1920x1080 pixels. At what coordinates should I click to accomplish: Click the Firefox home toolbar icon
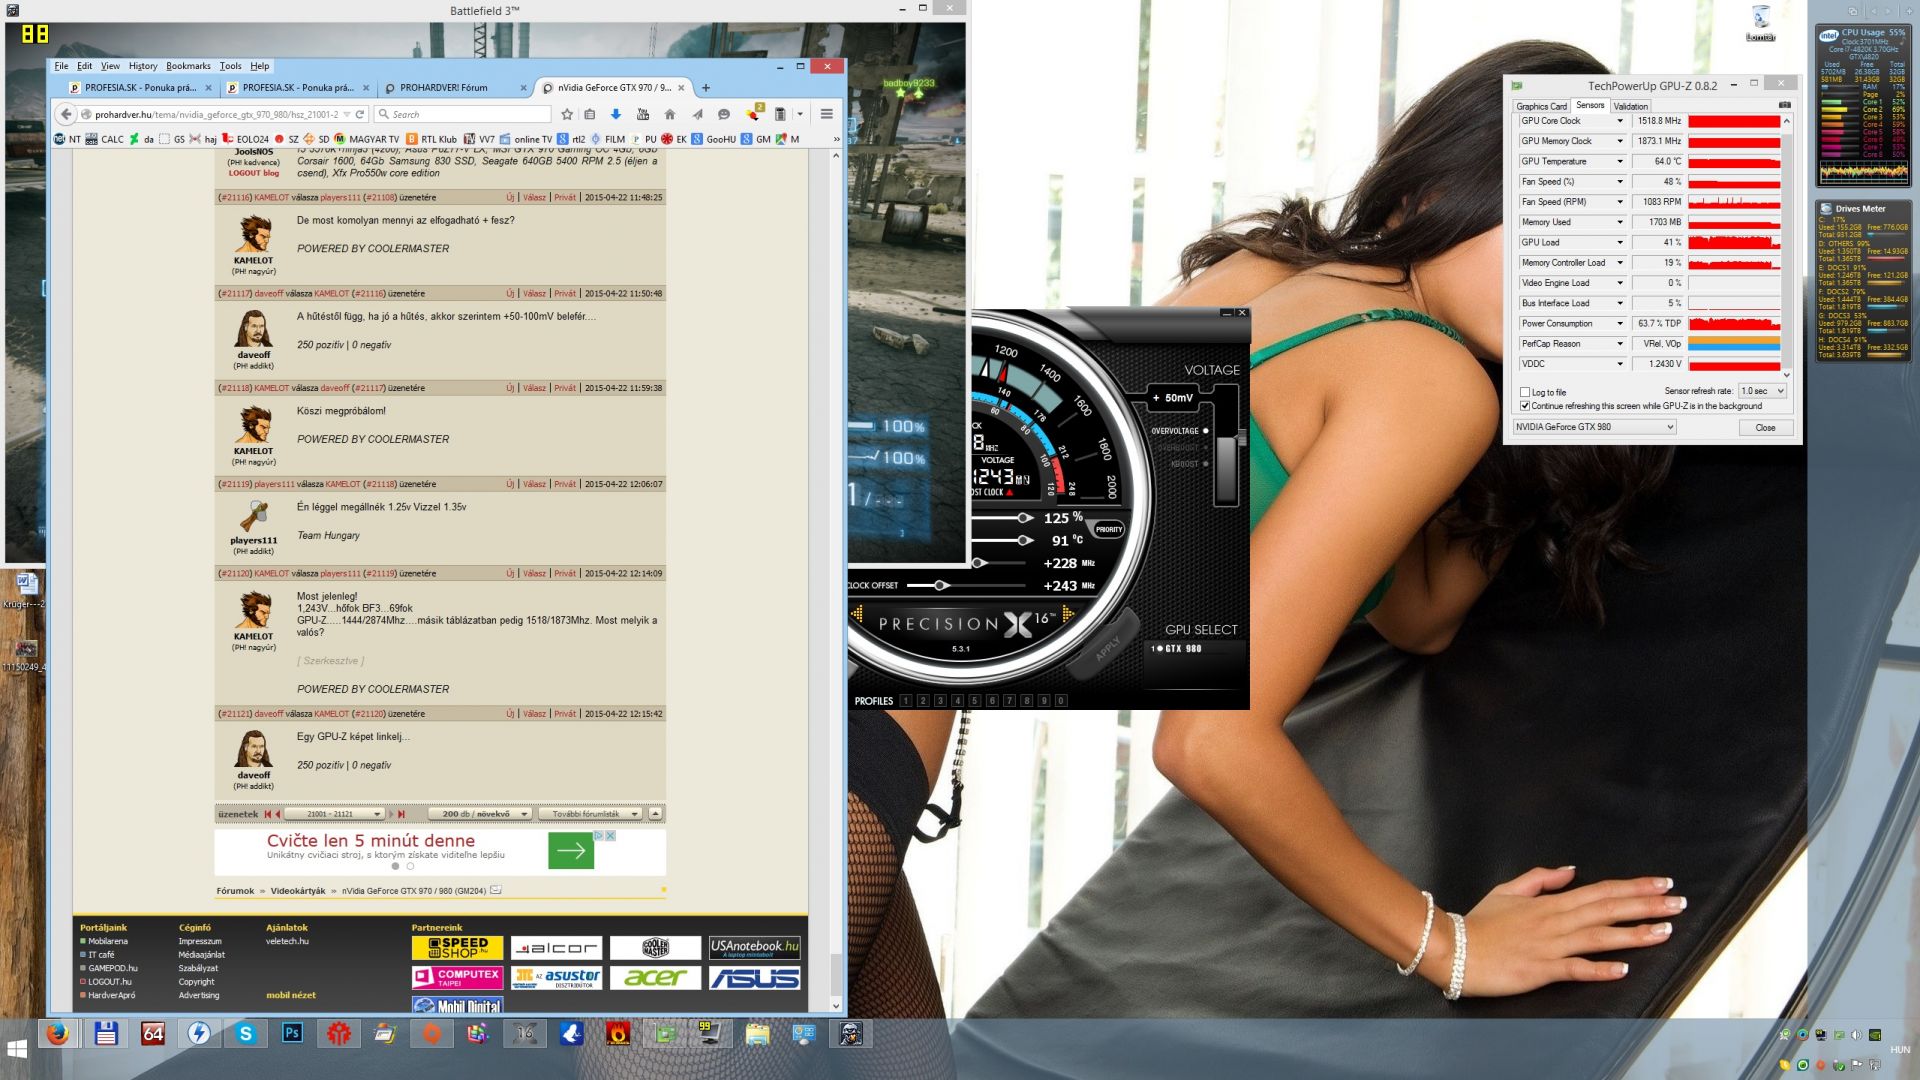(670, 114)
